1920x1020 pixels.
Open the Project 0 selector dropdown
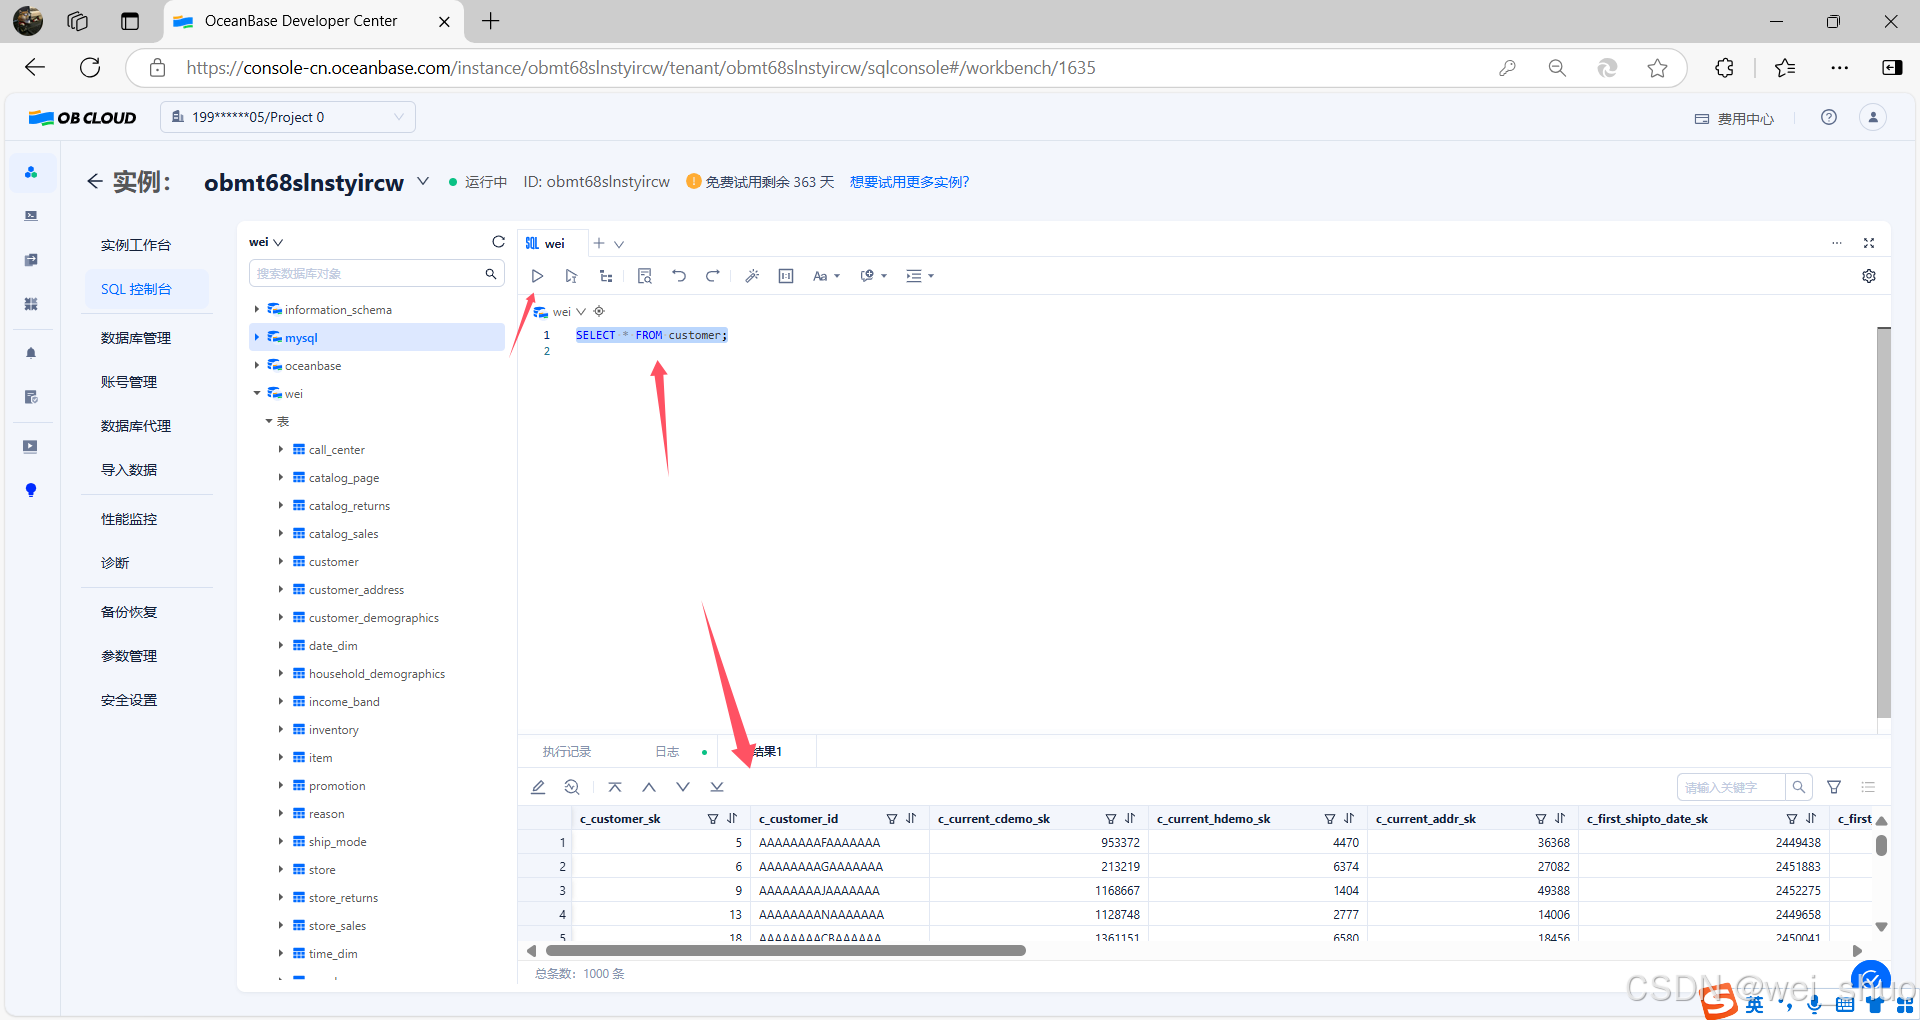pos(288,117)
